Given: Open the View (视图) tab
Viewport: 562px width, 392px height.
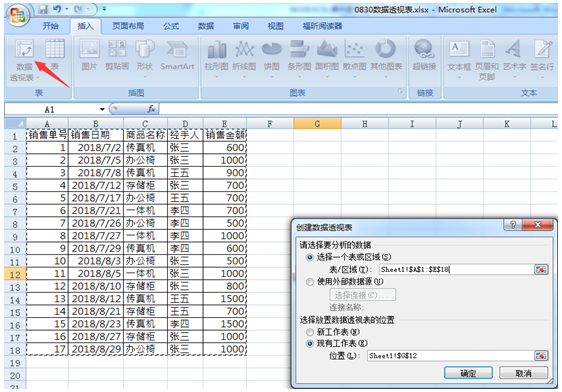Looking at the screenshot, I should click(276, 26).
